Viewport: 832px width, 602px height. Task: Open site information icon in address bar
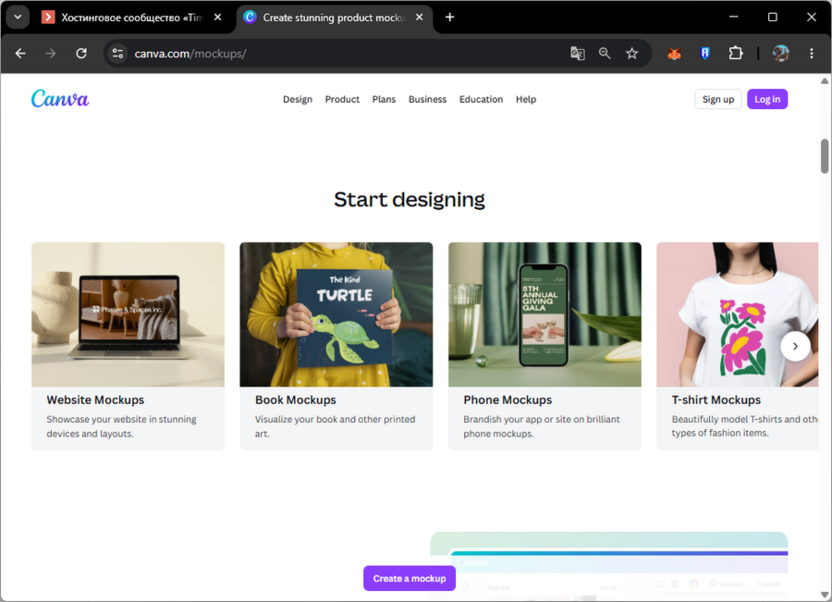pos(118,54)
